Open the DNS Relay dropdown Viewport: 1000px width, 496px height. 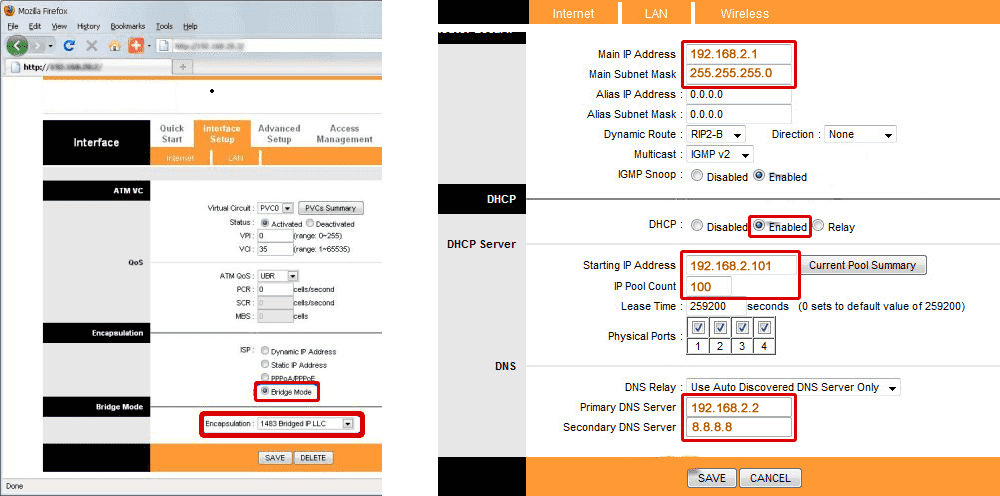click(793, 387)
